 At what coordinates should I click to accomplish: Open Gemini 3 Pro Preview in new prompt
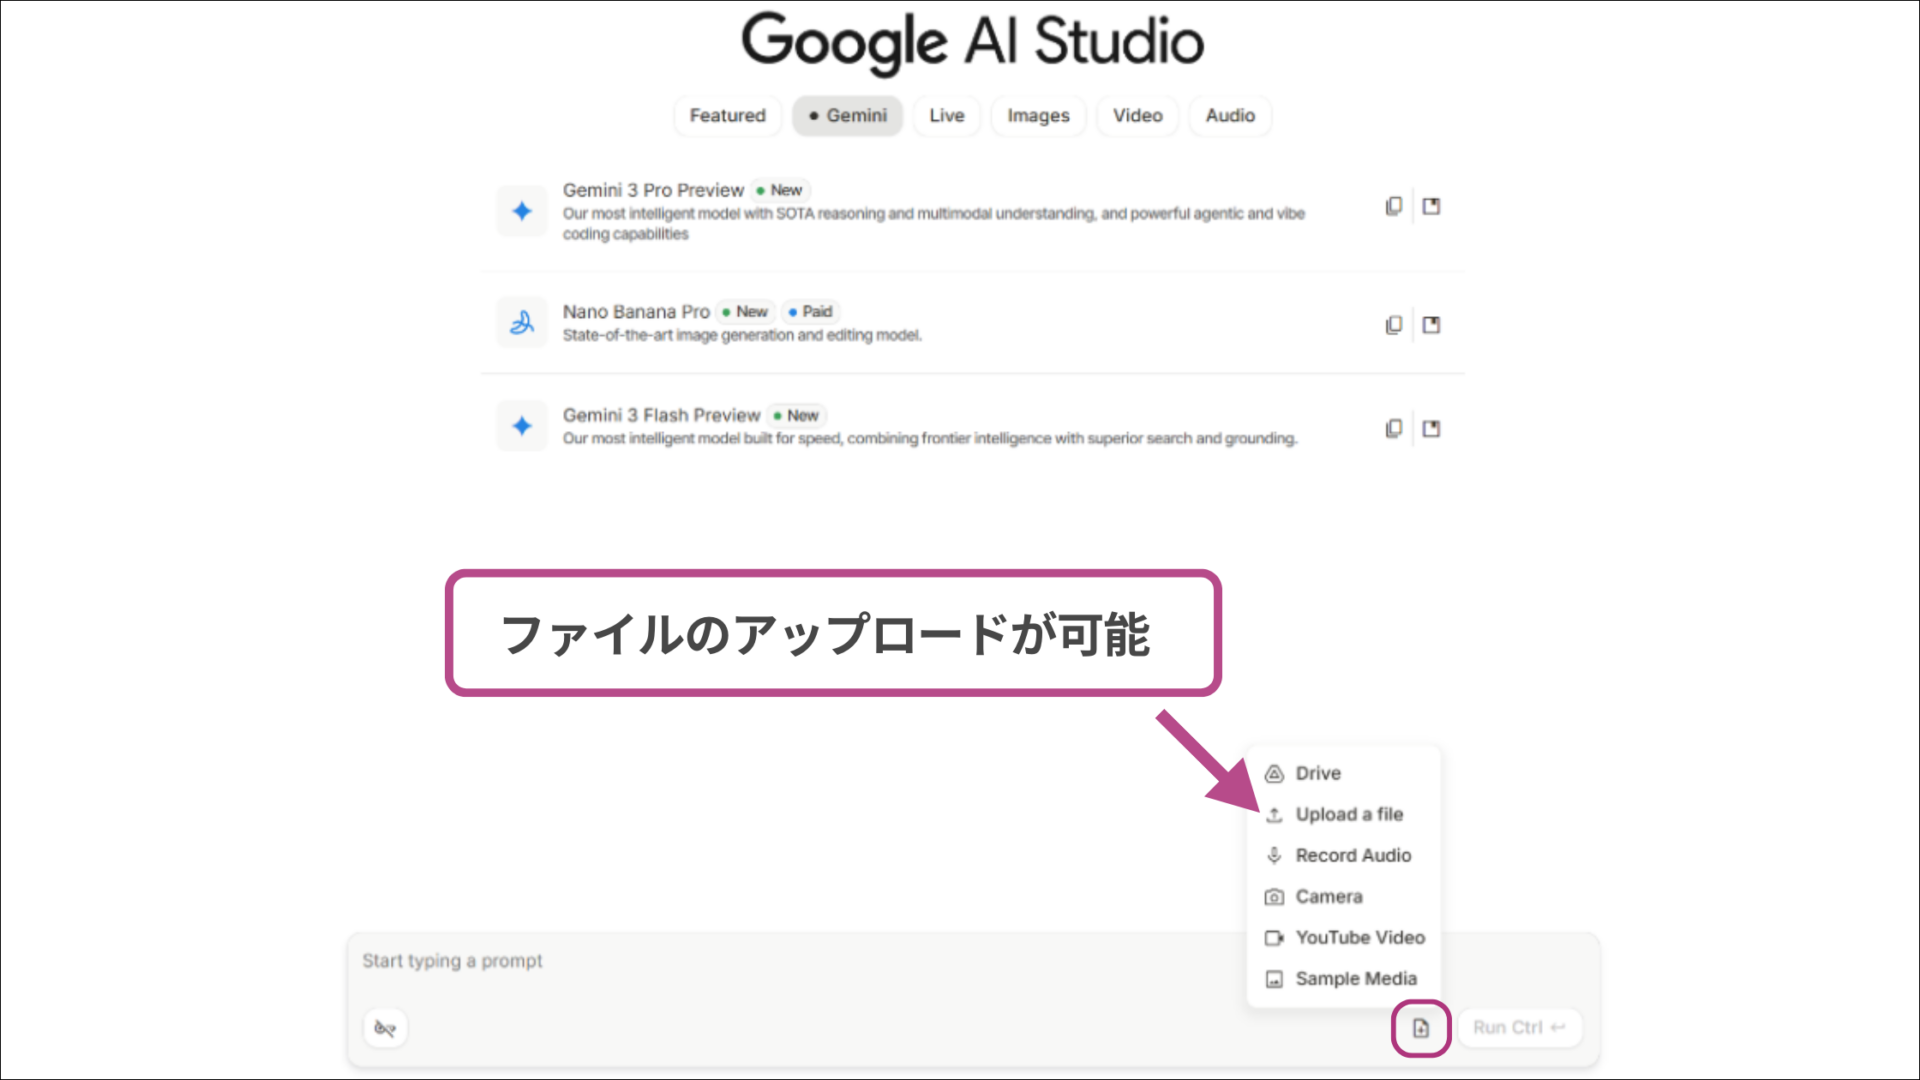tap(1431, 205)
